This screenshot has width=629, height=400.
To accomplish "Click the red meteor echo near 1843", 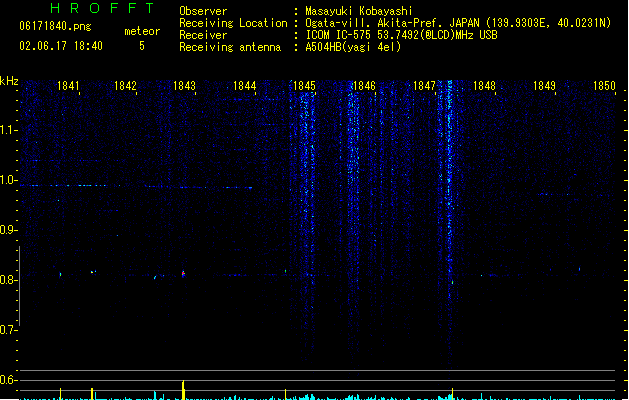I will coord(183,274).
